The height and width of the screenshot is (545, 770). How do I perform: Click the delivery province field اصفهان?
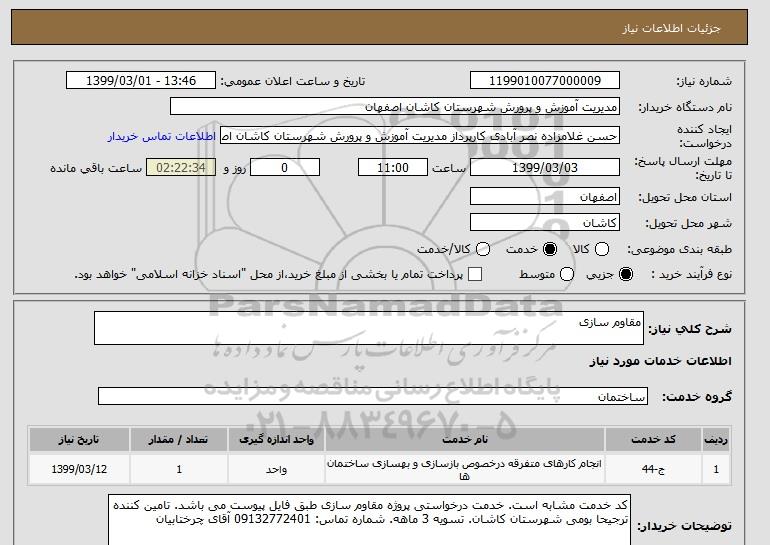tap(545, 196)
